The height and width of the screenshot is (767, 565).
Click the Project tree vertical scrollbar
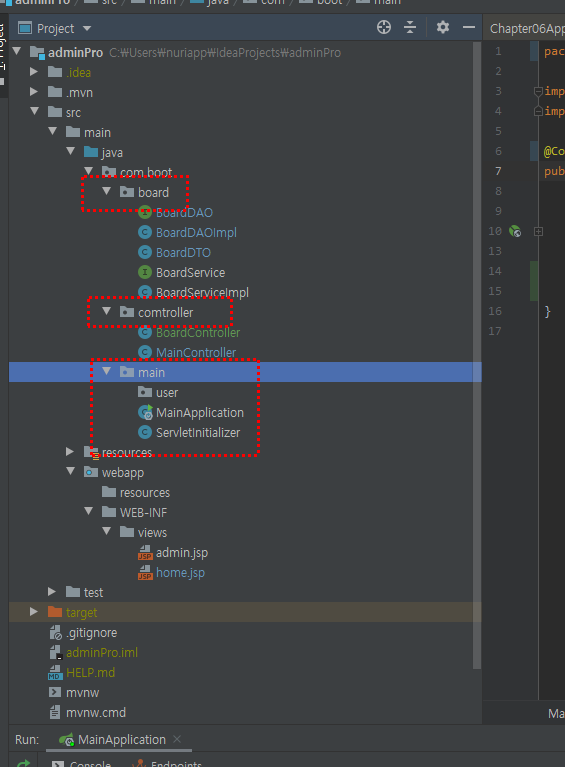click(x=477, y=355)
